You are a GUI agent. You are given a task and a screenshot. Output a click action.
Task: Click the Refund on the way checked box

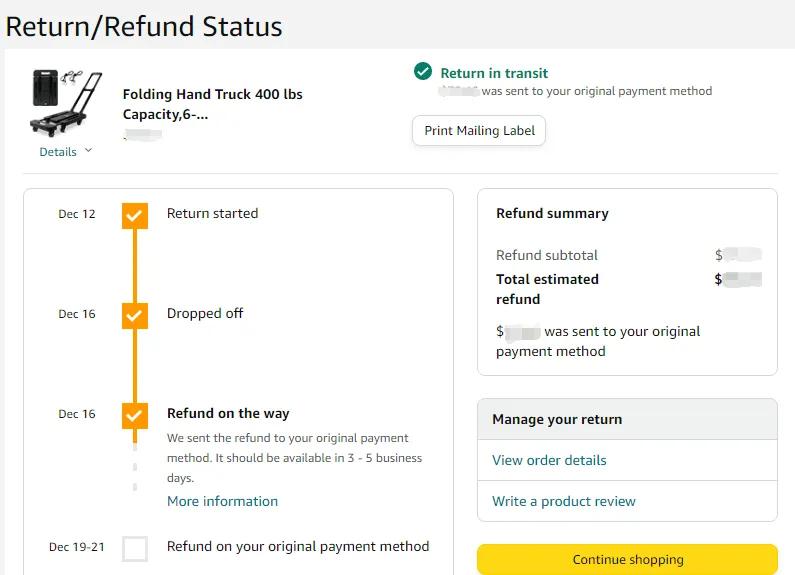[x=135, y=415]
